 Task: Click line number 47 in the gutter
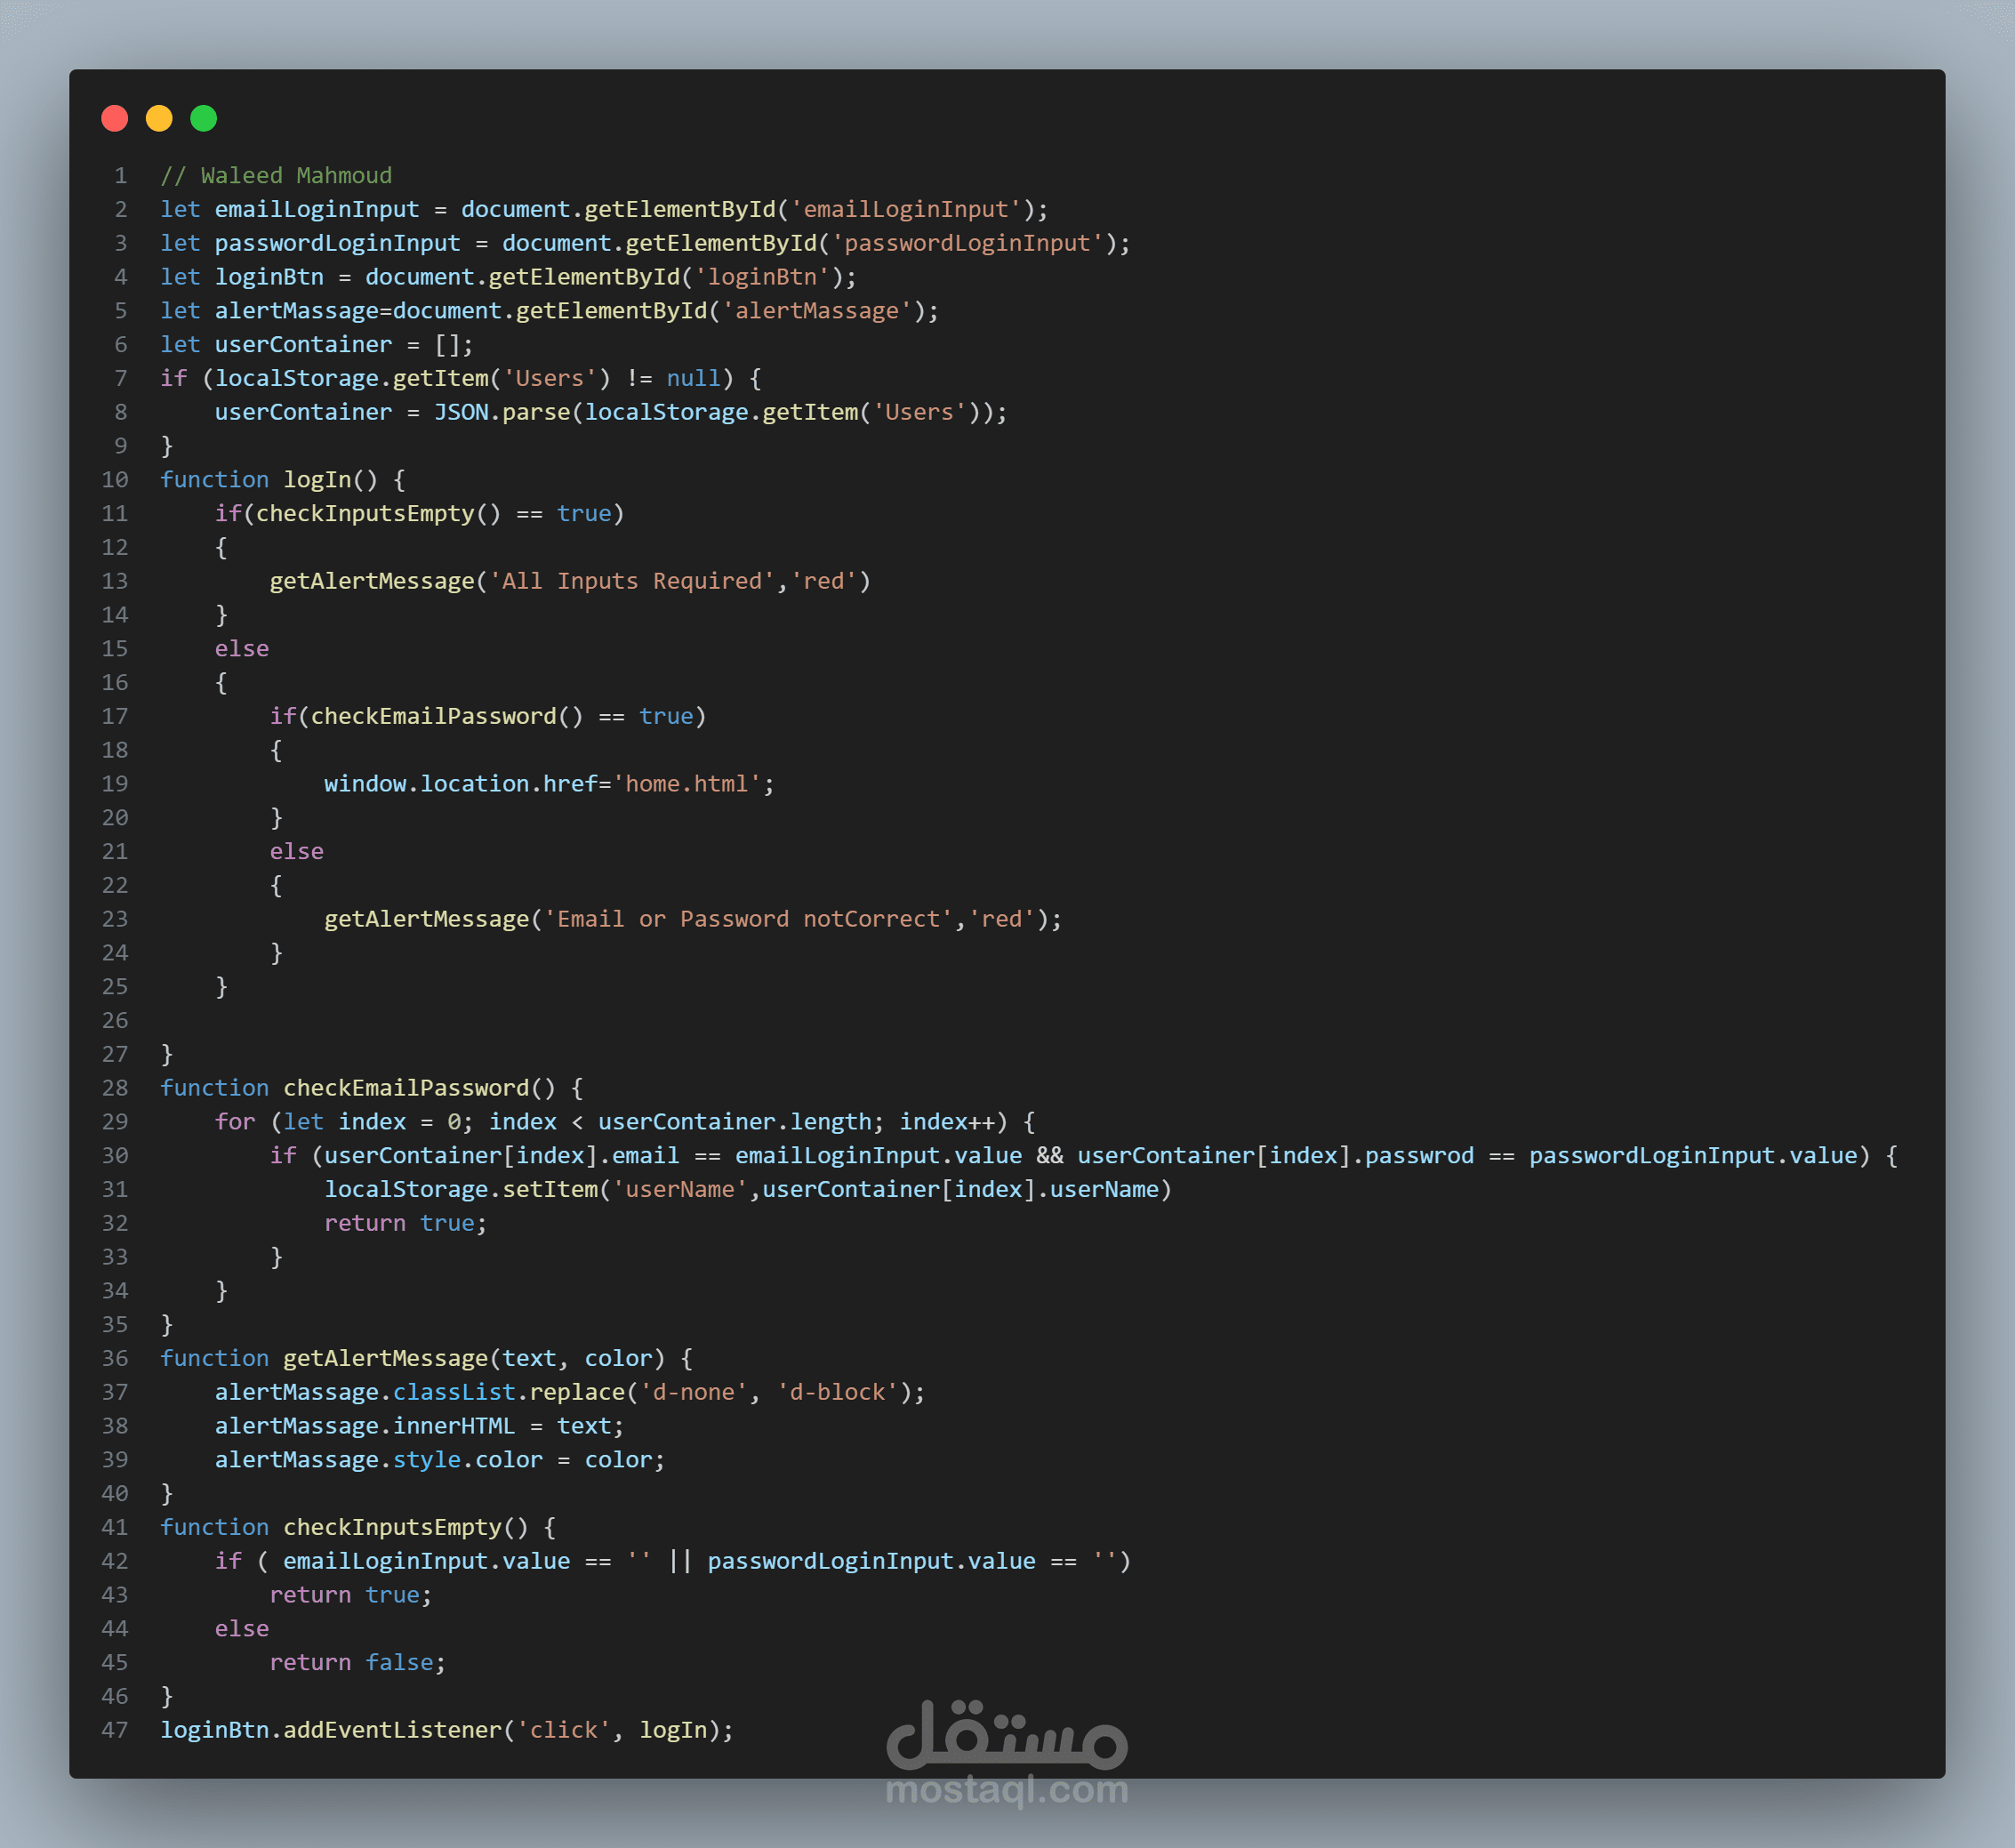coord(115,1730)
